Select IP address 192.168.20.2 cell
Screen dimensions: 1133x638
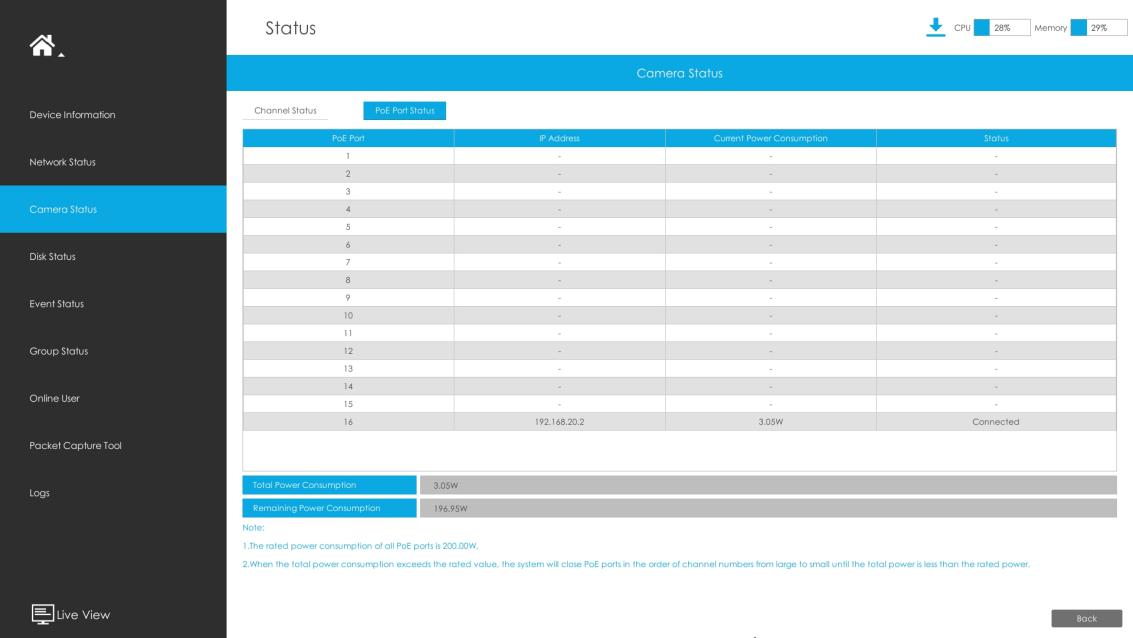coord(559,422)
